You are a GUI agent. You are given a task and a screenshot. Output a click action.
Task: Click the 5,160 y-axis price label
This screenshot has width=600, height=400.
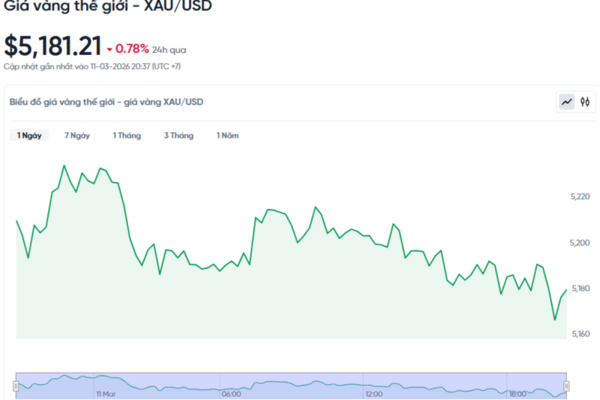tap(578, 334)
